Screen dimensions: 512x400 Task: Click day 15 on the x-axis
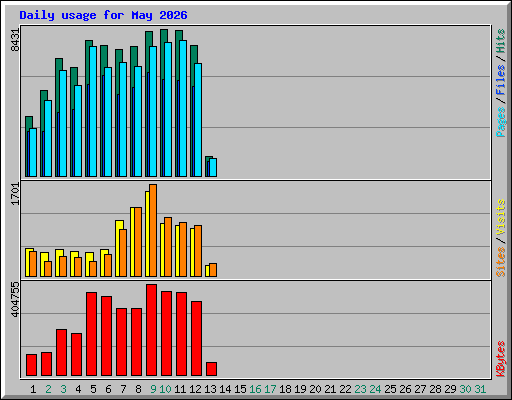[240, 389]
